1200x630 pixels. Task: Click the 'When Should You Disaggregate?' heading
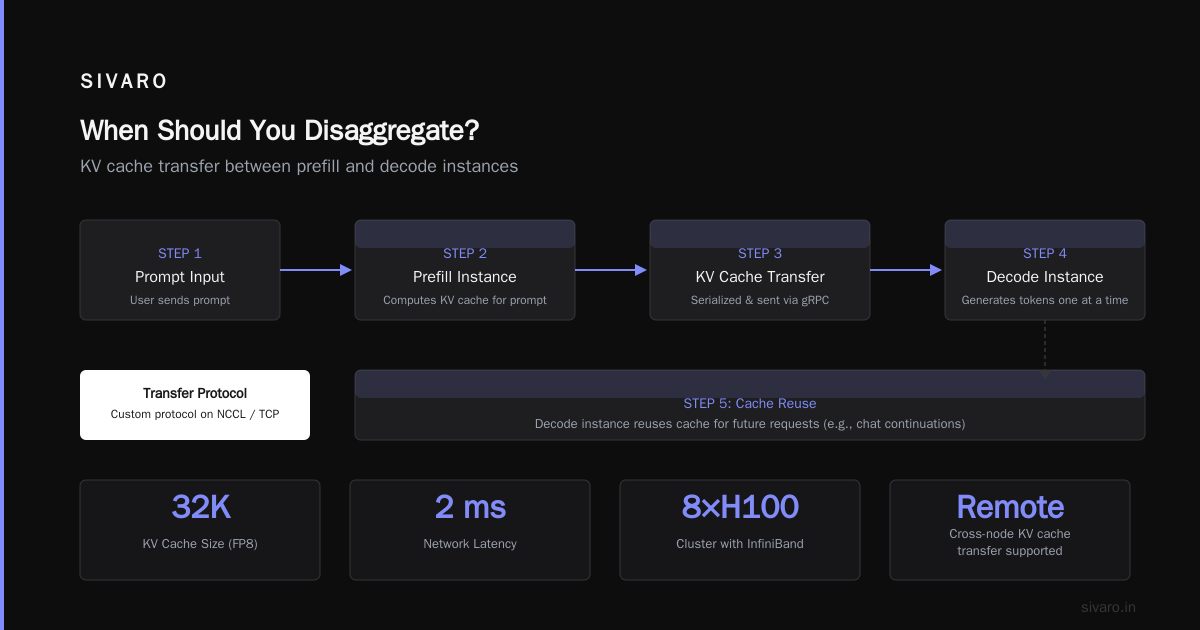(x=280, y=131)
